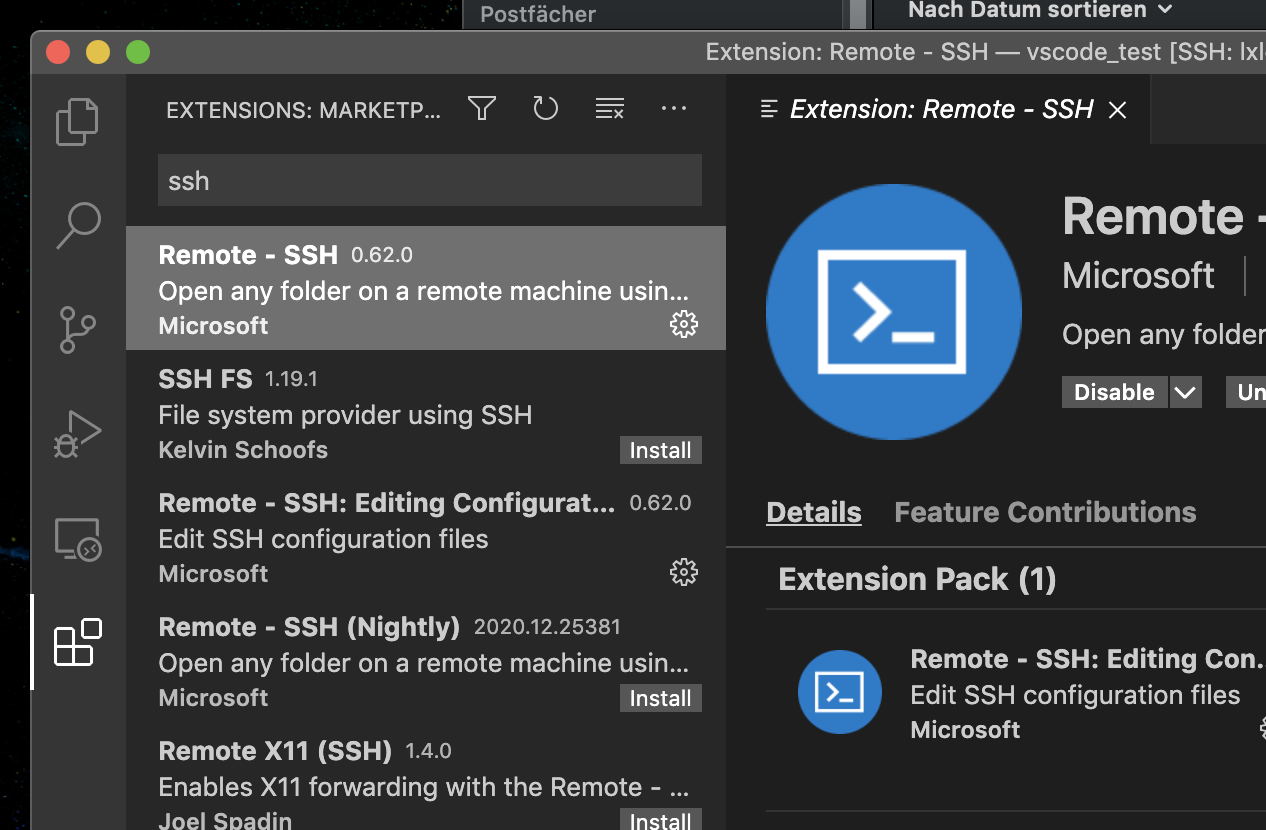Open the Remote Explorer view
This screenshot has width=1266, height=830.
click(x=78, y=539)
